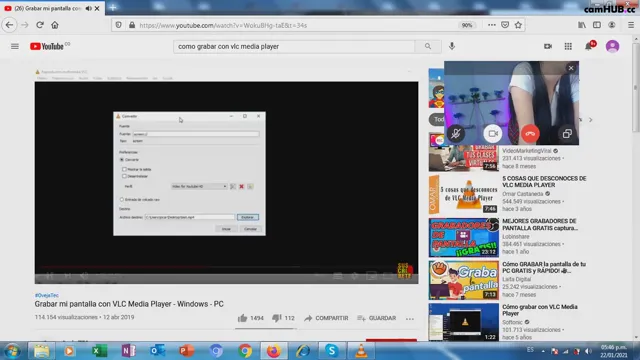Start voice search with microphone icon
This screenshot has width=640, height=360.
(452, 46)
